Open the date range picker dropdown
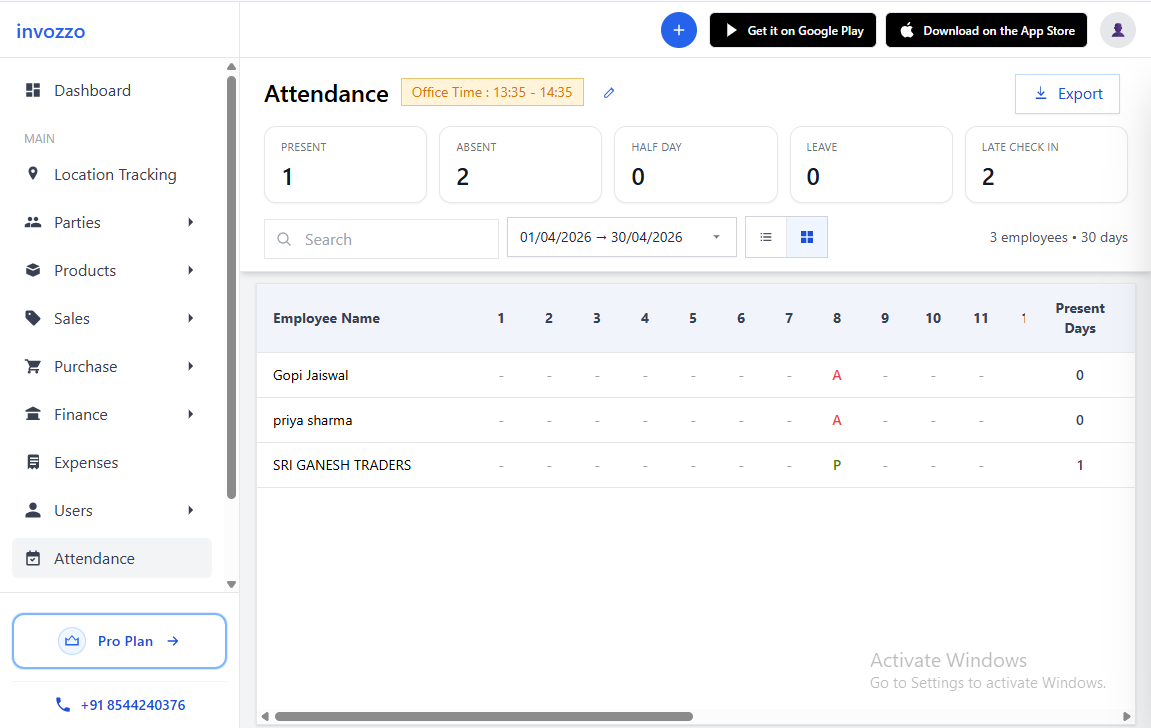Viewport: 1151px width, 728px height. [x=716, y=237]
